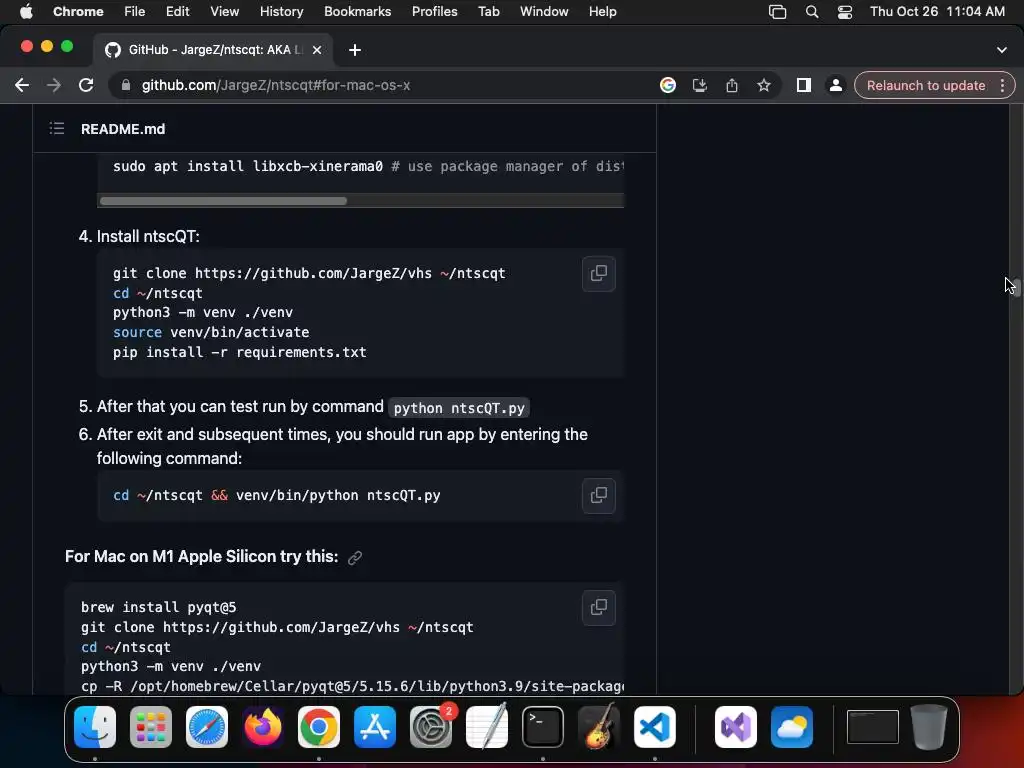This screenshot has height=768, width=1024.
Task: Open the Apple menu
Action: [26, 11]
